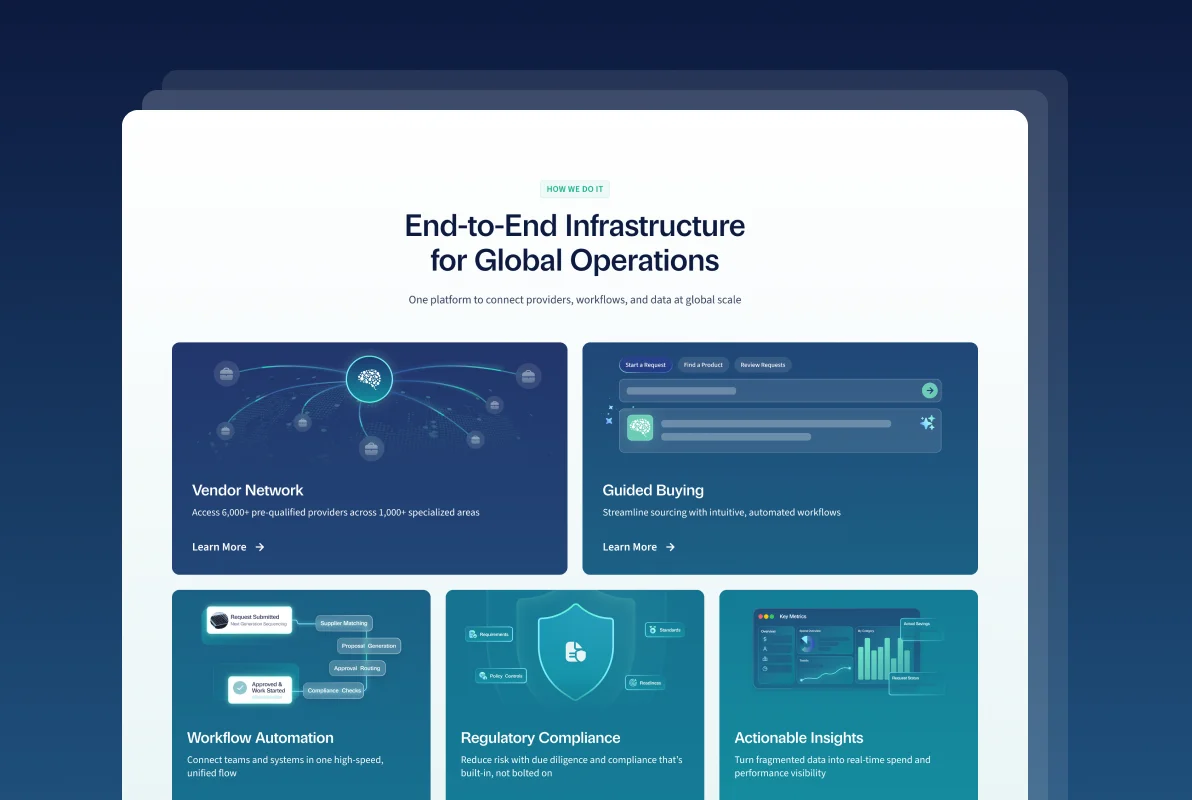Click the green brain icon in Guided Buying response box
Image resolution: width=1192 pixels, height=800 pixels.
(x=640, y=427)
